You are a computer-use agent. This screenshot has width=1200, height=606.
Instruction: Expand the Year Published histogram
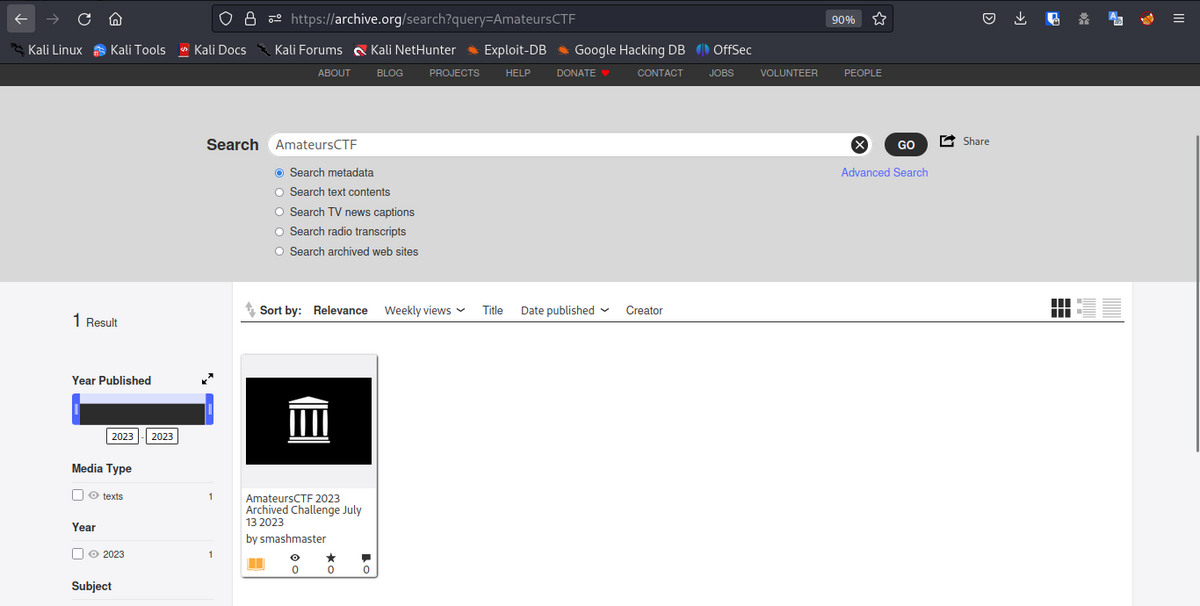coord(207,379)
